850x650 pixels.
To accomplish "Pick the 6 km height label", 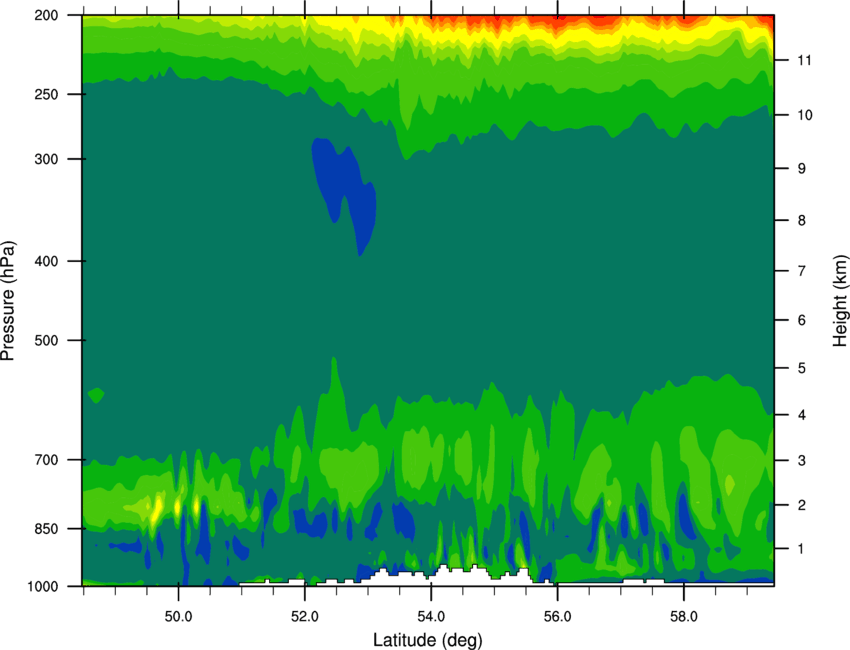I will point(802,320).
